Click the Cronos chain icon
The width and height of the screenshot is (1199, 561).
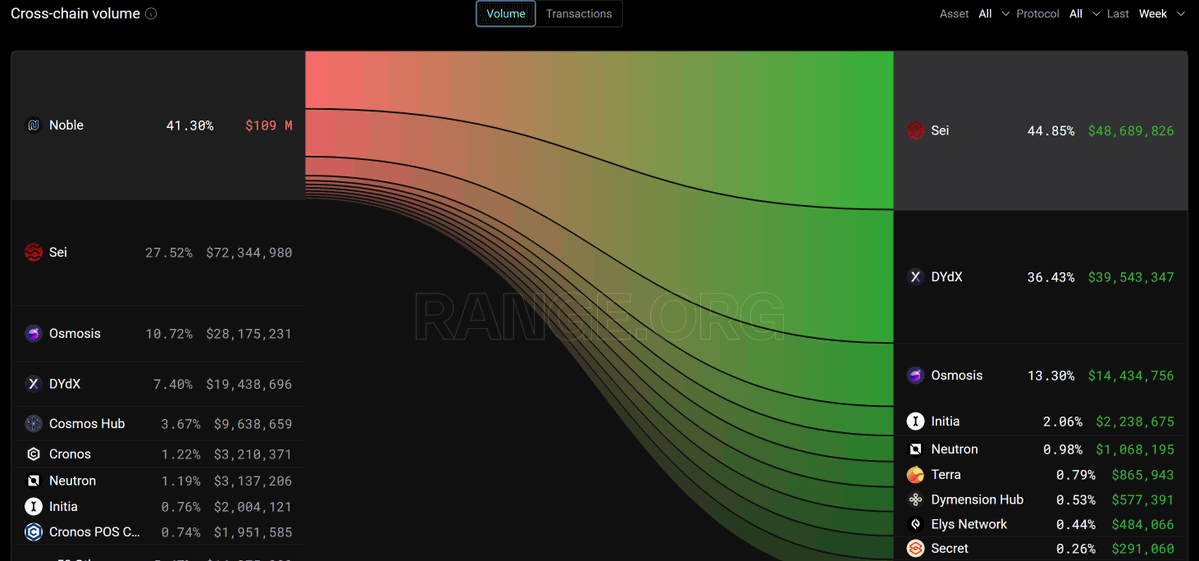(x=34, y=454)
